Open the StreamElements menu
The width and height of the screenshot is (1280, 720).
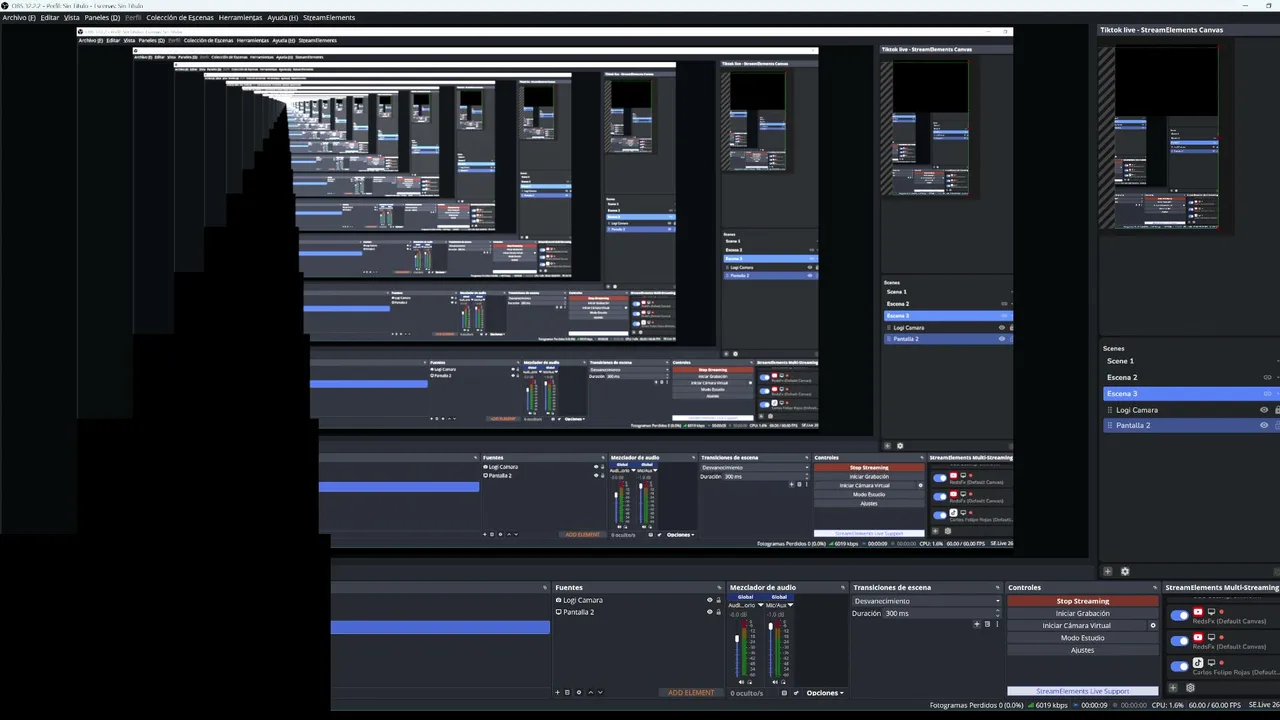point(329,18)
